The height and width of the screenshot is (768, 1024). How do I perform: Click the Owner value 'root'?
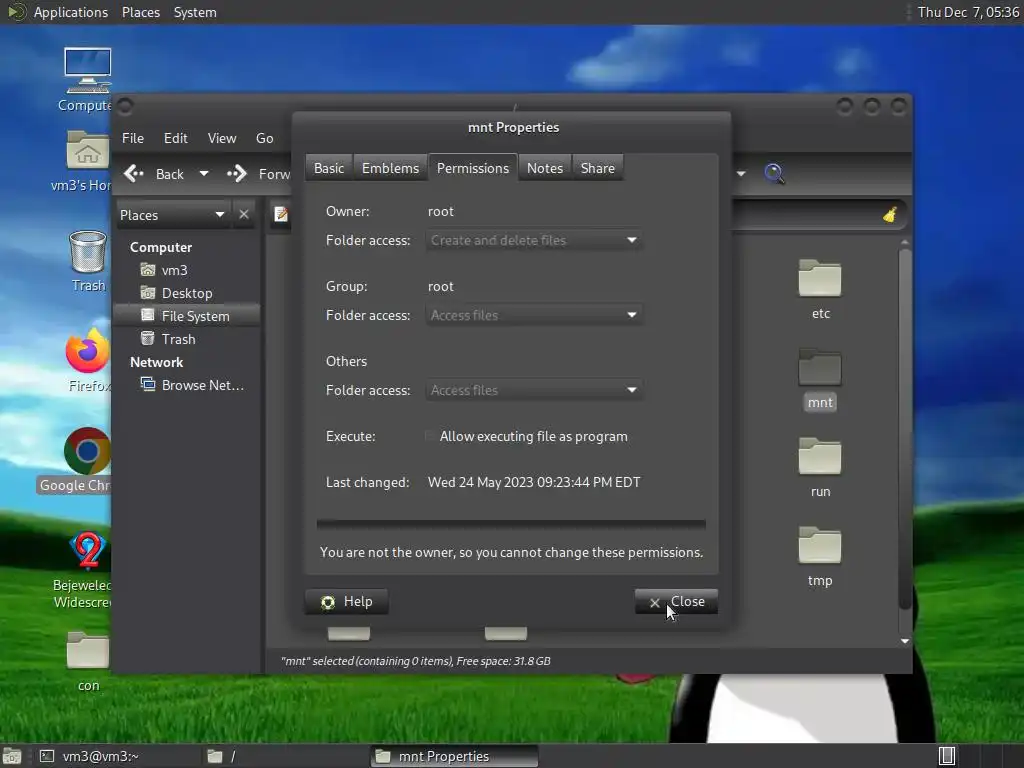(441, 212)
